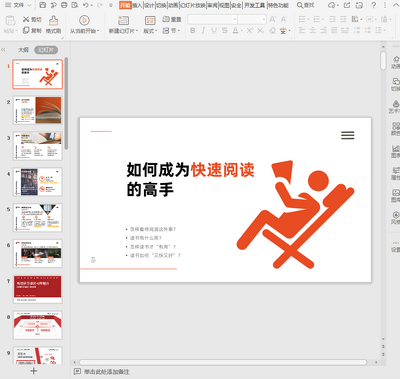The height and width of the screenshot is (379, 400).
Task: Click the 剪切 (Cut) scissors icon
Action: click(x=26, y=20)
